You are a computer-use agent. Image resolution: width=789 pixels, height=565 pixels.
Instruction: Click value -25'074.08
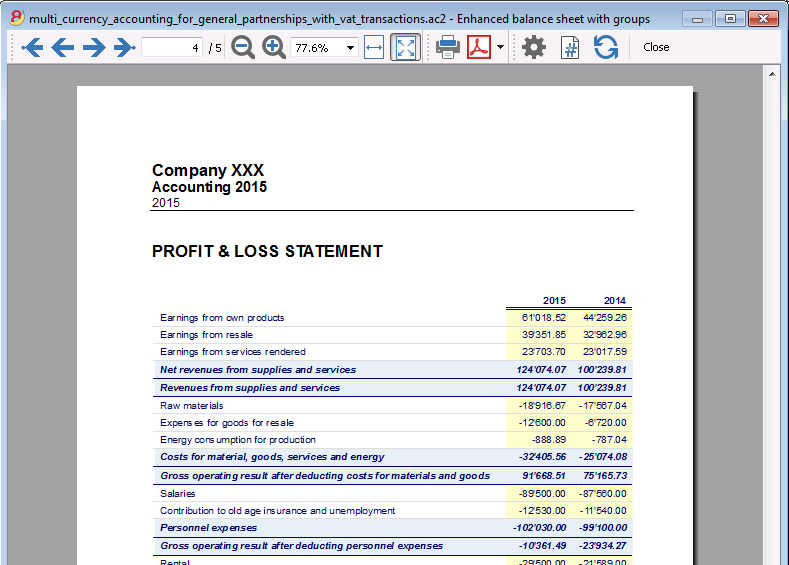(603, 457)
